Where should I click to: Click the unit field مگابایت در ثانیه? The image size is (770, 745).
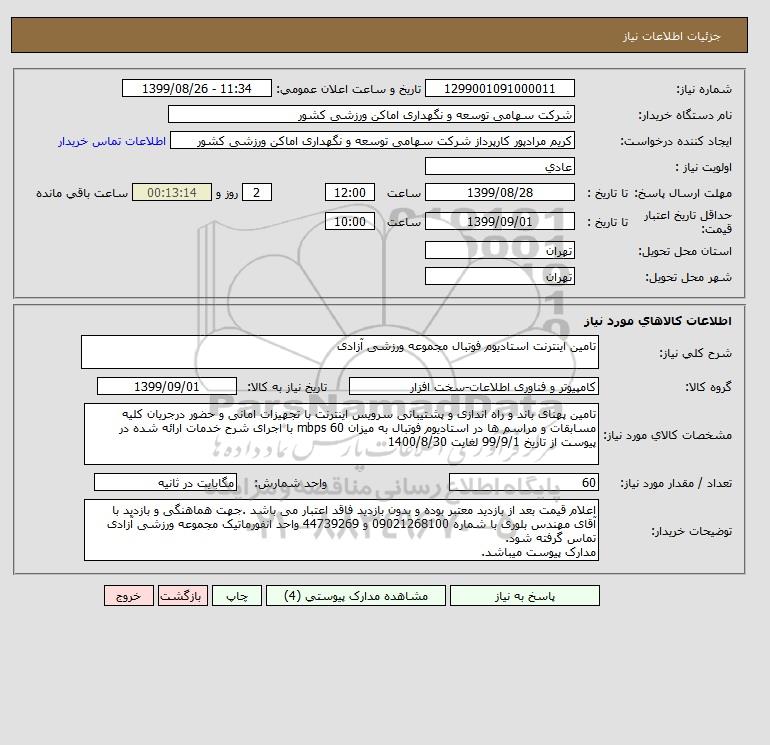click(165, 482)
